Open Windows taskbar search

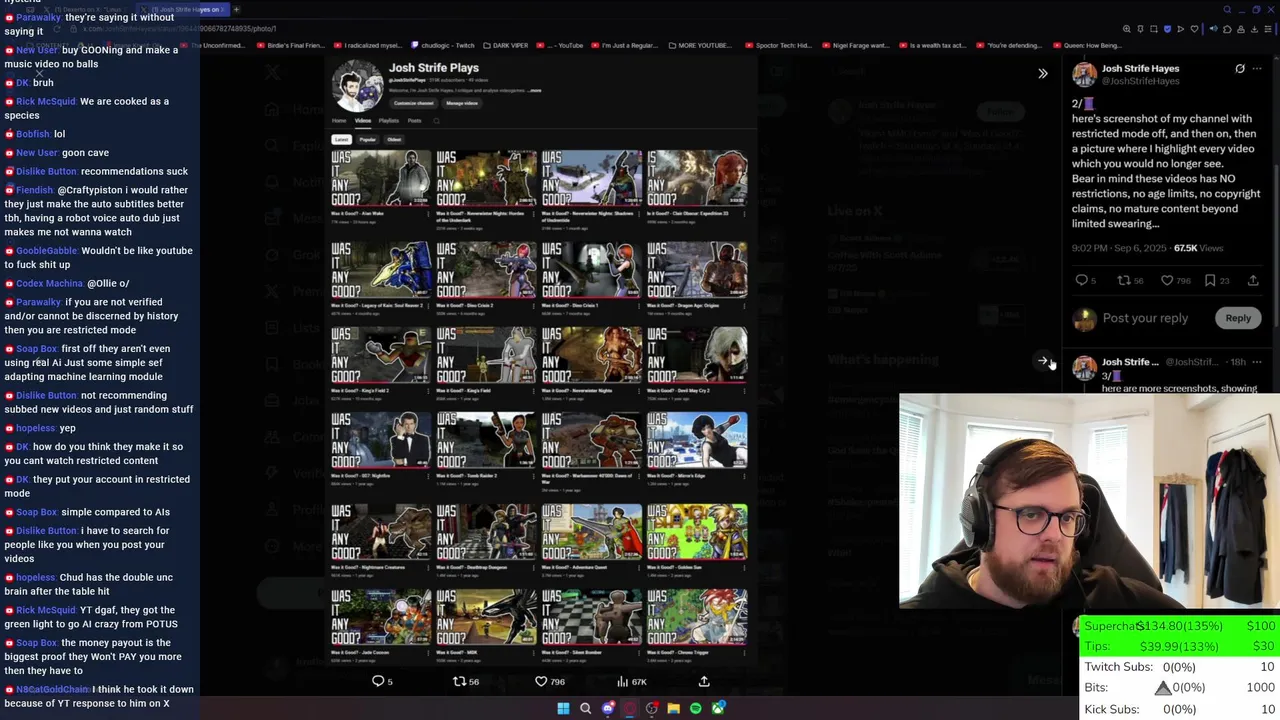pyautogui.click(x=585, y=708)
